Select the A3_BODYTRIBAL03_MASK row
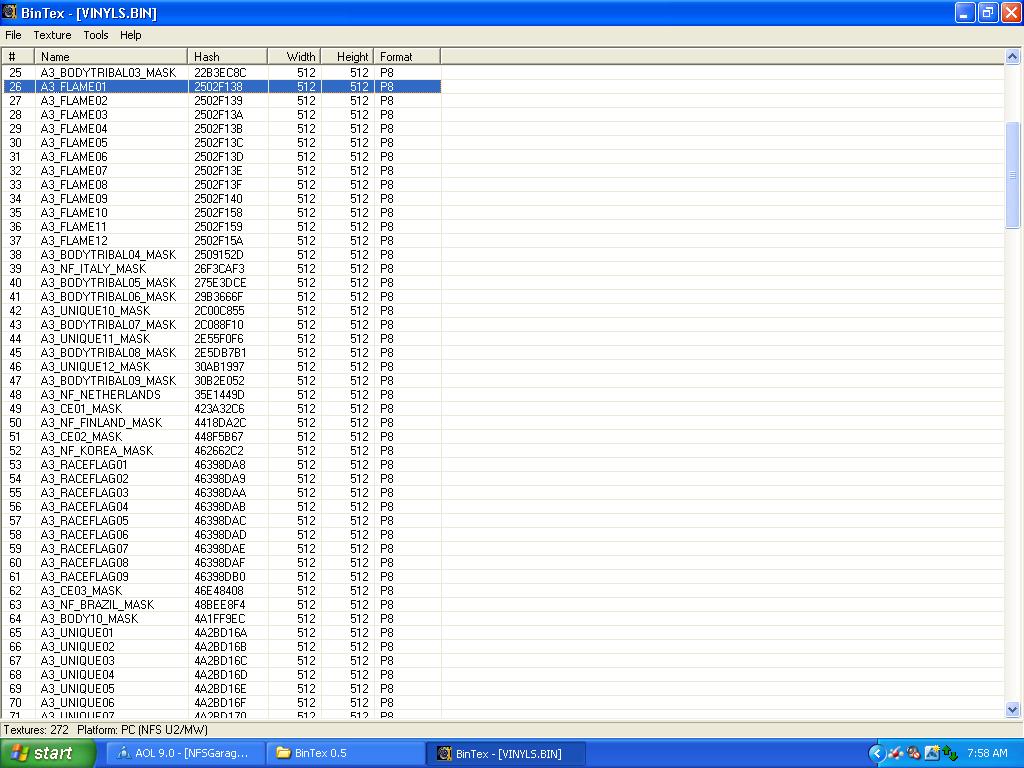 click(222, 72)
